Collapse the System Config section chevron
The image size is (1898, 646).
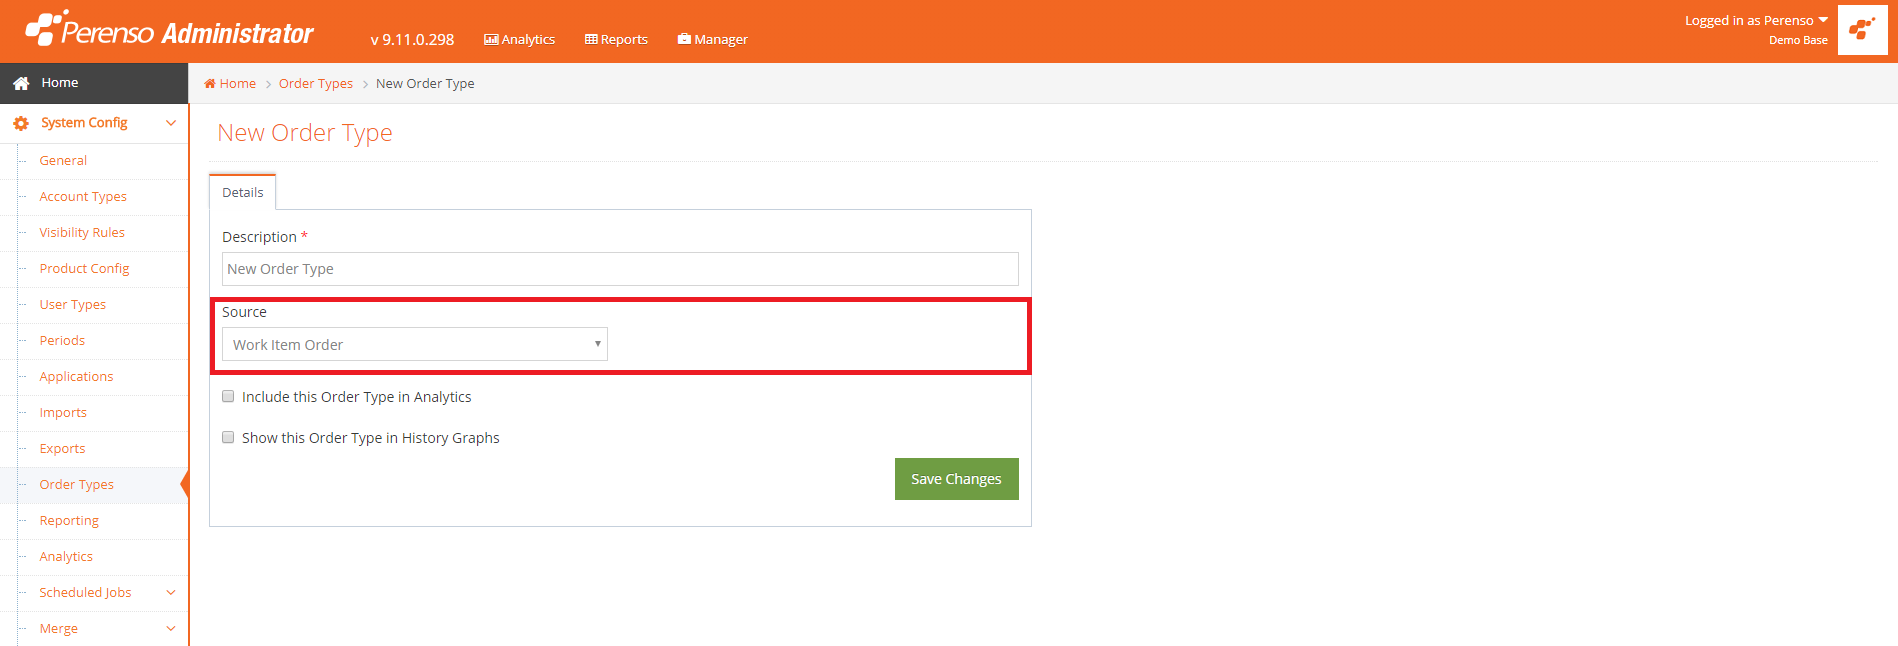[171, 123]
